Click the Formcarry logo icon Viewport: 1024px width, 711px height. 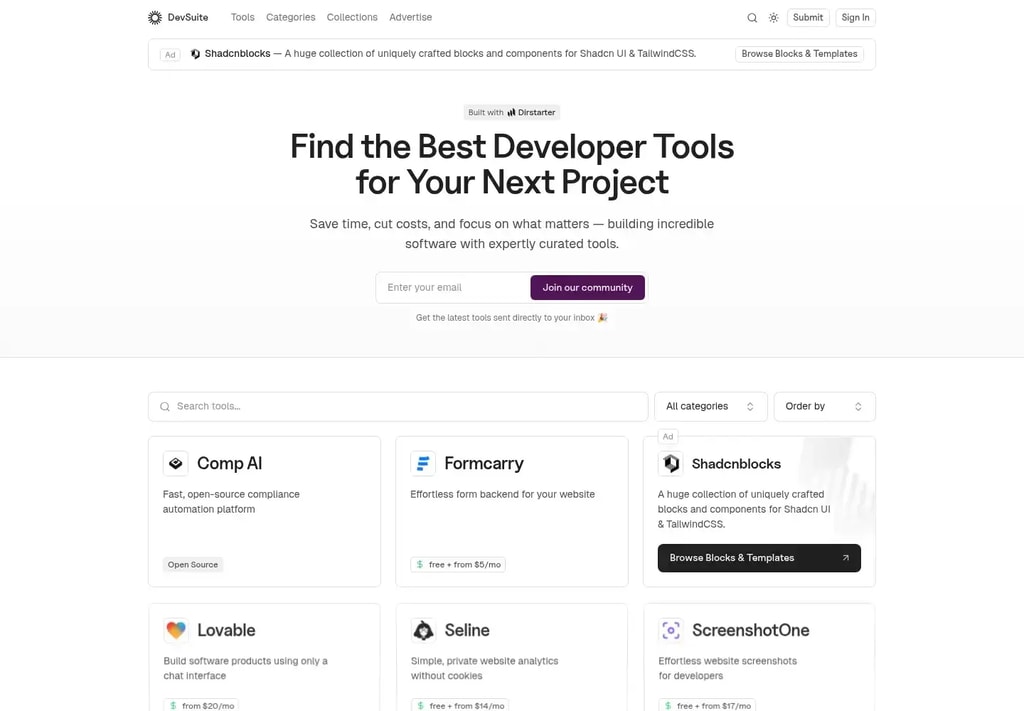tap(423, 464)
